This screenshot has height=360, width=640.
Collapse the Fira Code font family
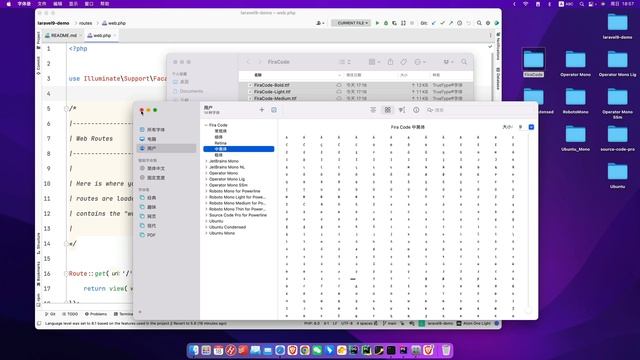(206, 125)
